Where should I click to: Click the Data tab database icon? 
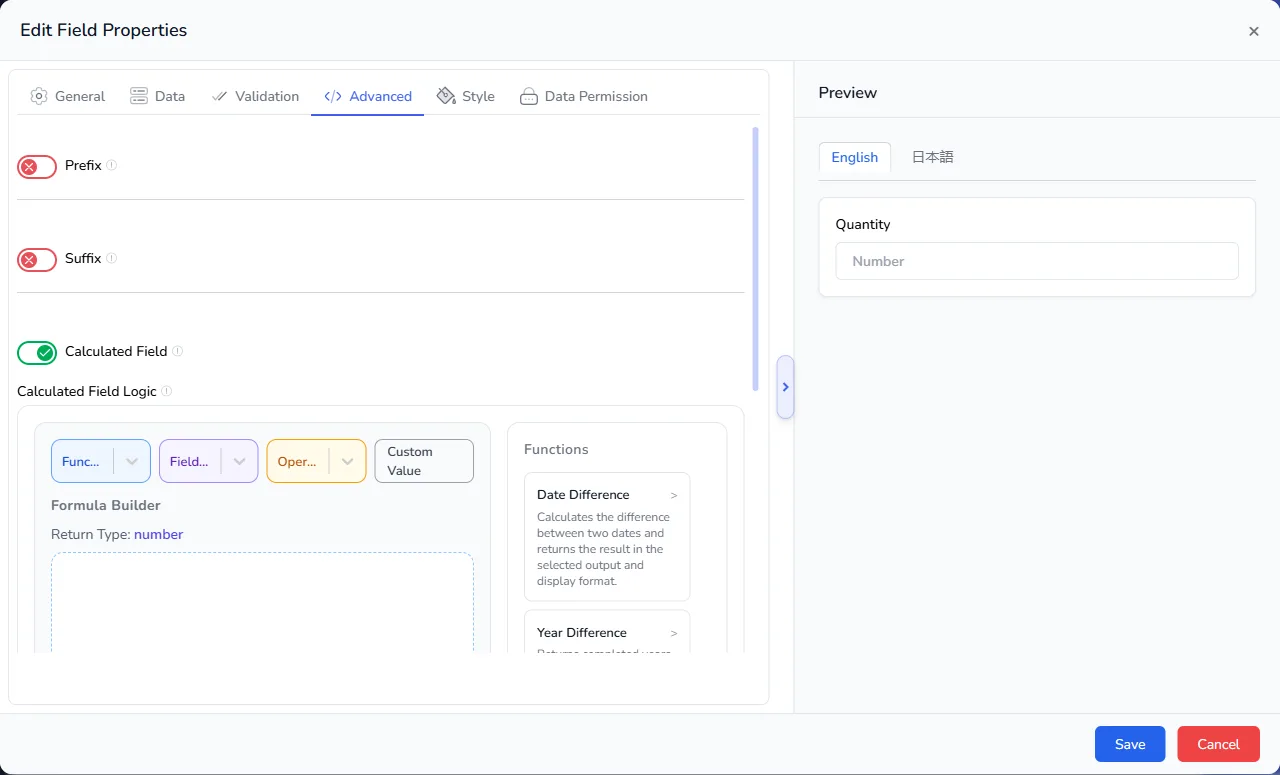(x=139, y=96)
